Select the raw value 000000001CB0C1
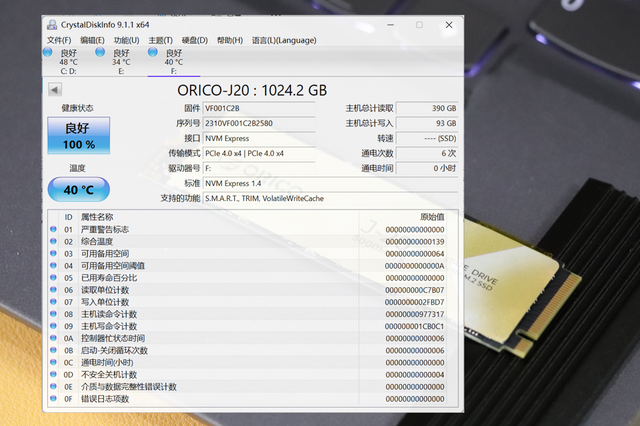 coord(415,326)
